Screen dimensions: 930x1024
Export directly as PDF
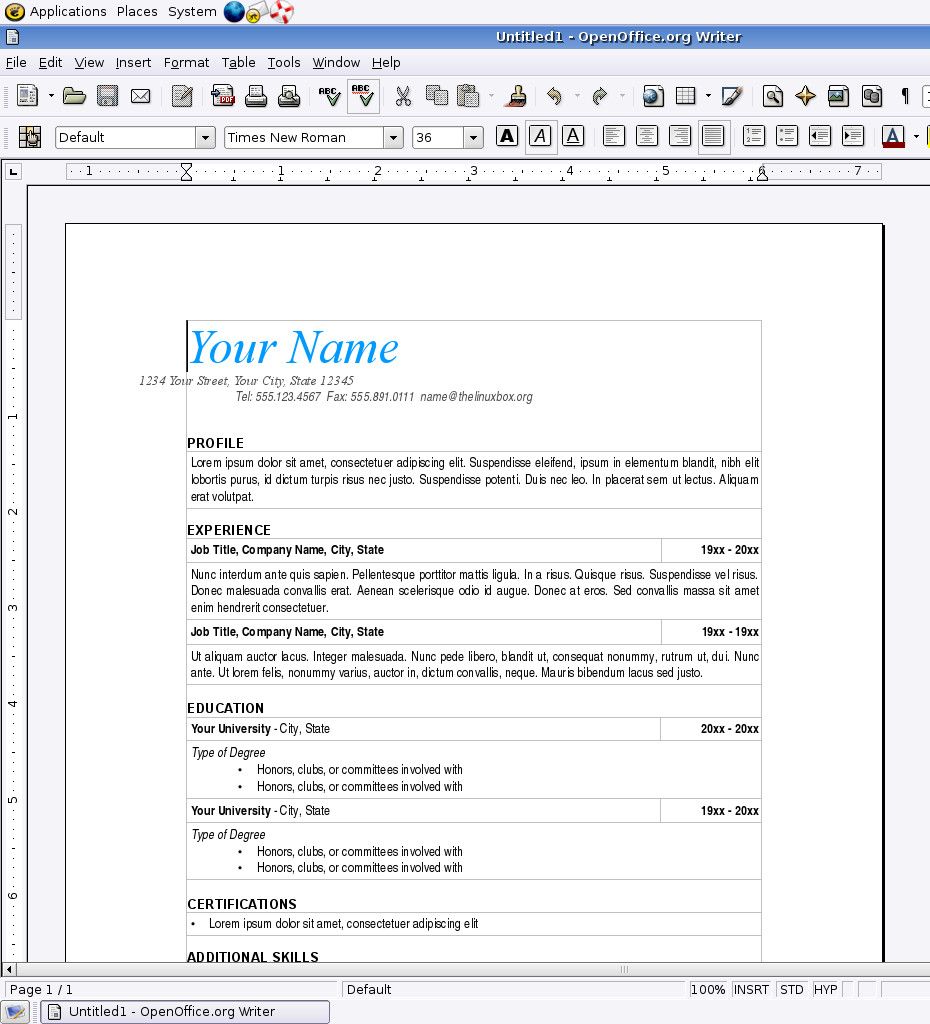click(223, 97)
